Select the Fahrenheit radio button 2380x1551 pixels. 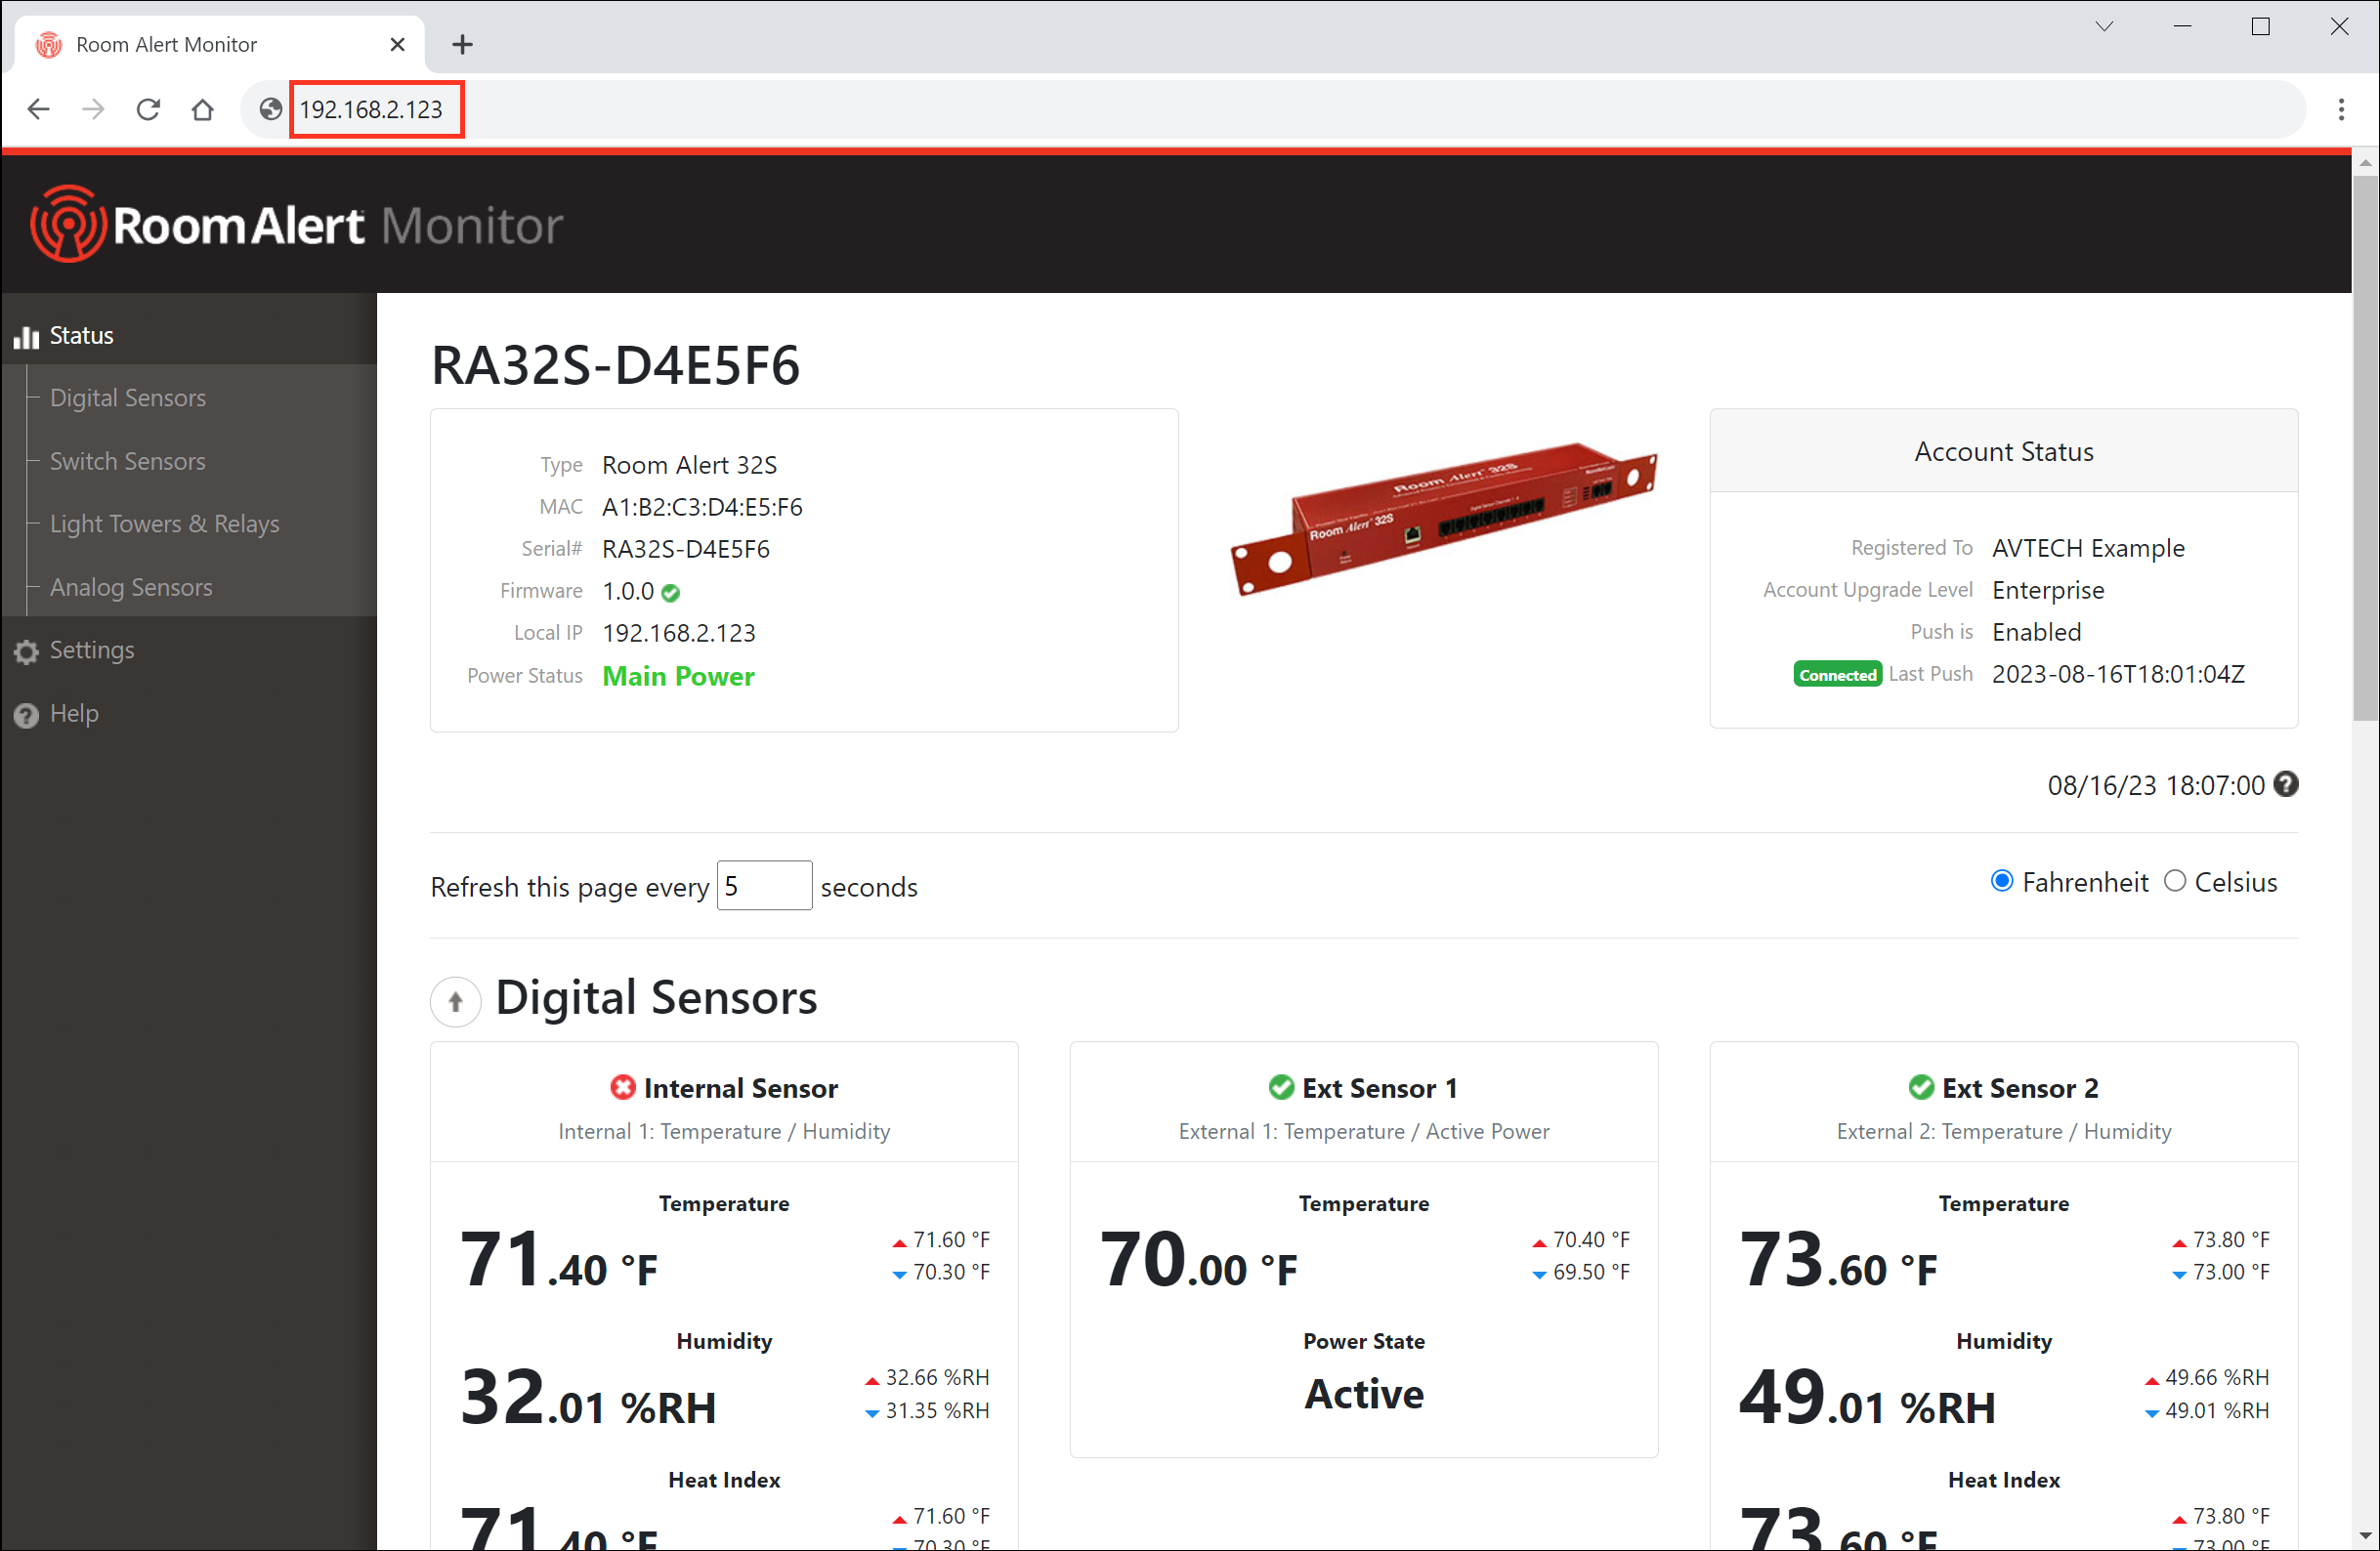tap(2001, 881)
